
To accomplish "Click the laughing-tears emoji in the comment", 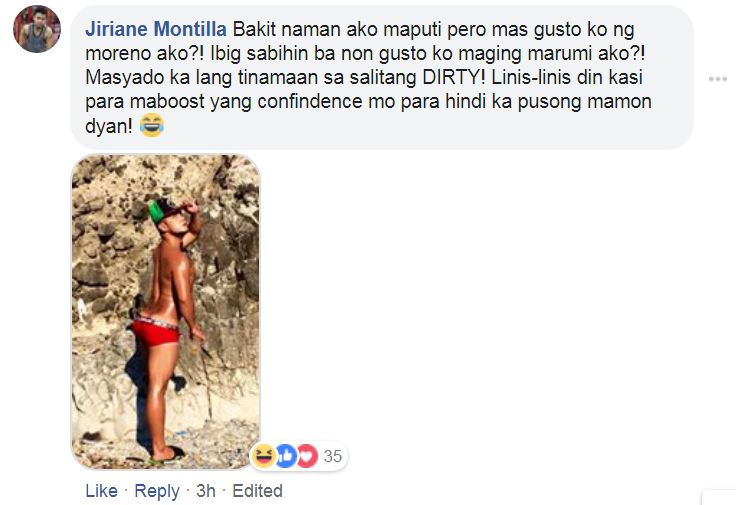I will 152,125.
